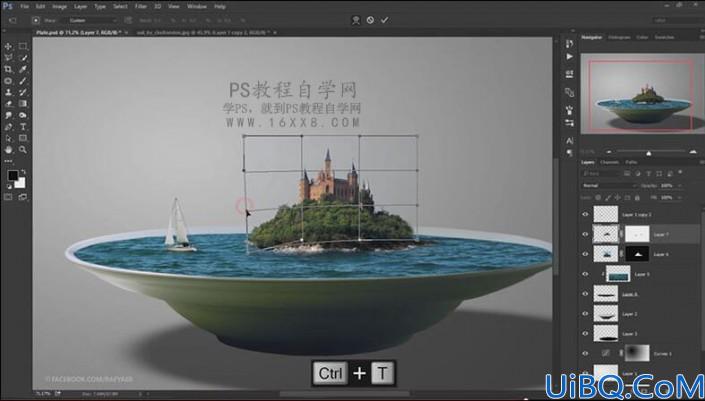Select the Hand tool
The width and height of the screenshot is (705, 401).
[8, 150]
